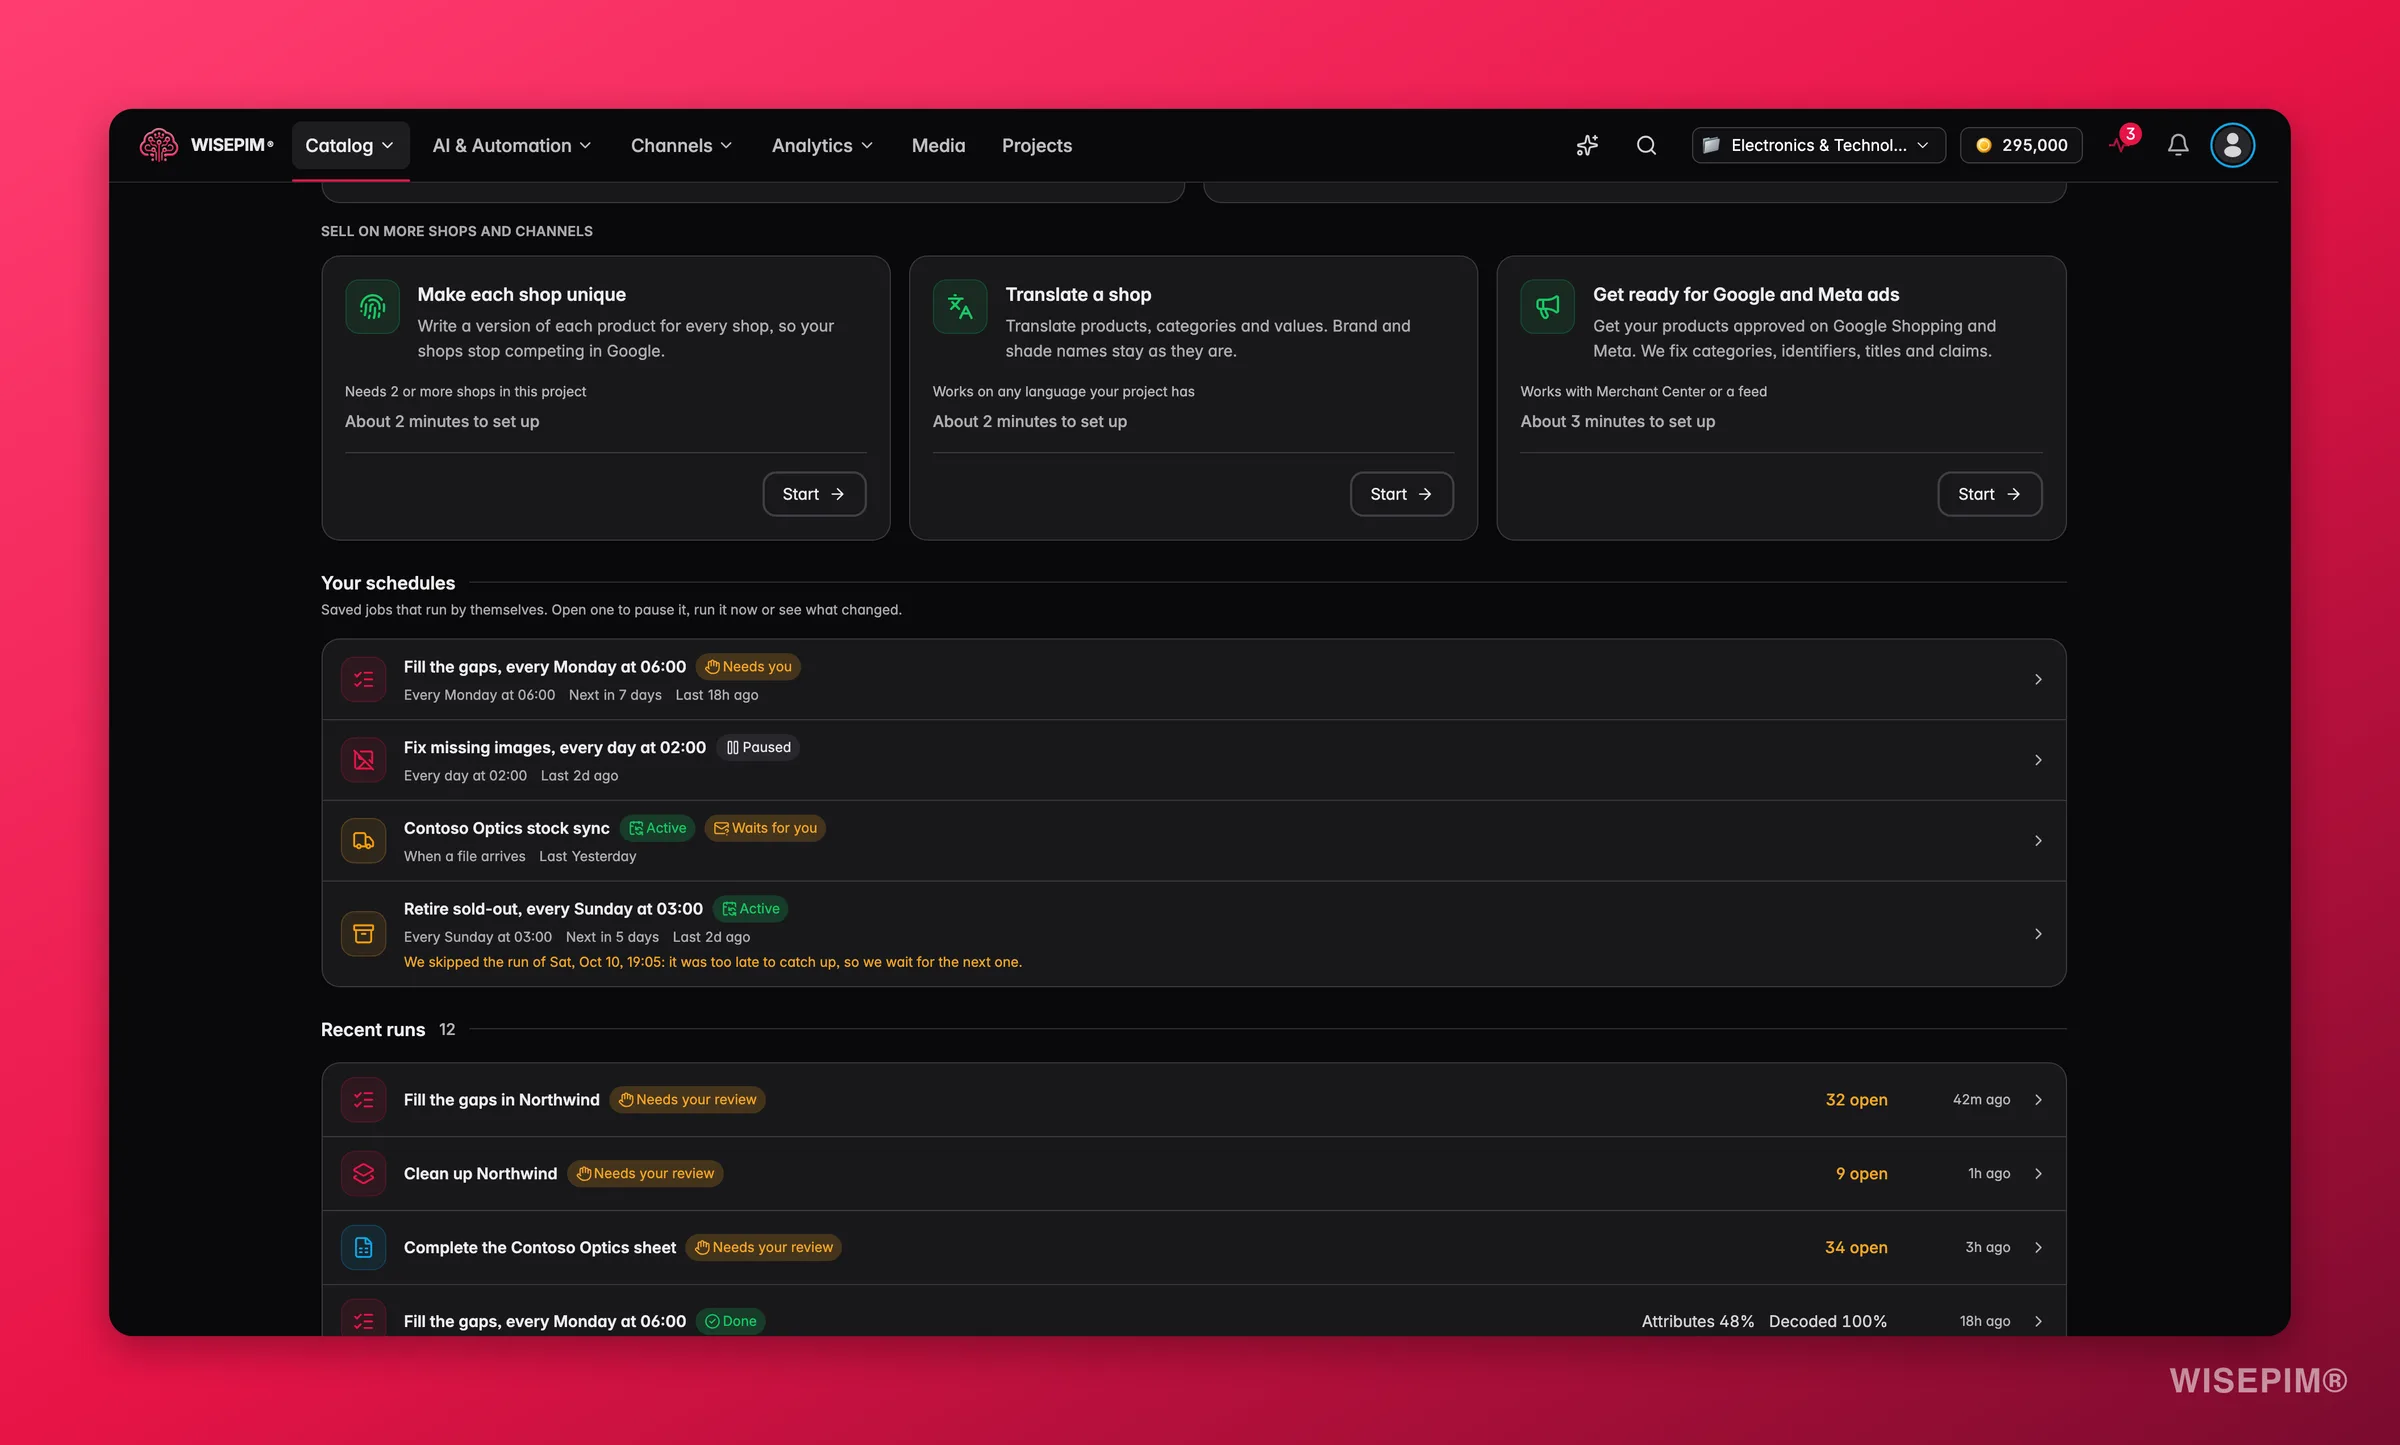Screen dimensions: 2400x1445
Task: Open the AI sparkle assistant icon
Action: pos(1587,145)
